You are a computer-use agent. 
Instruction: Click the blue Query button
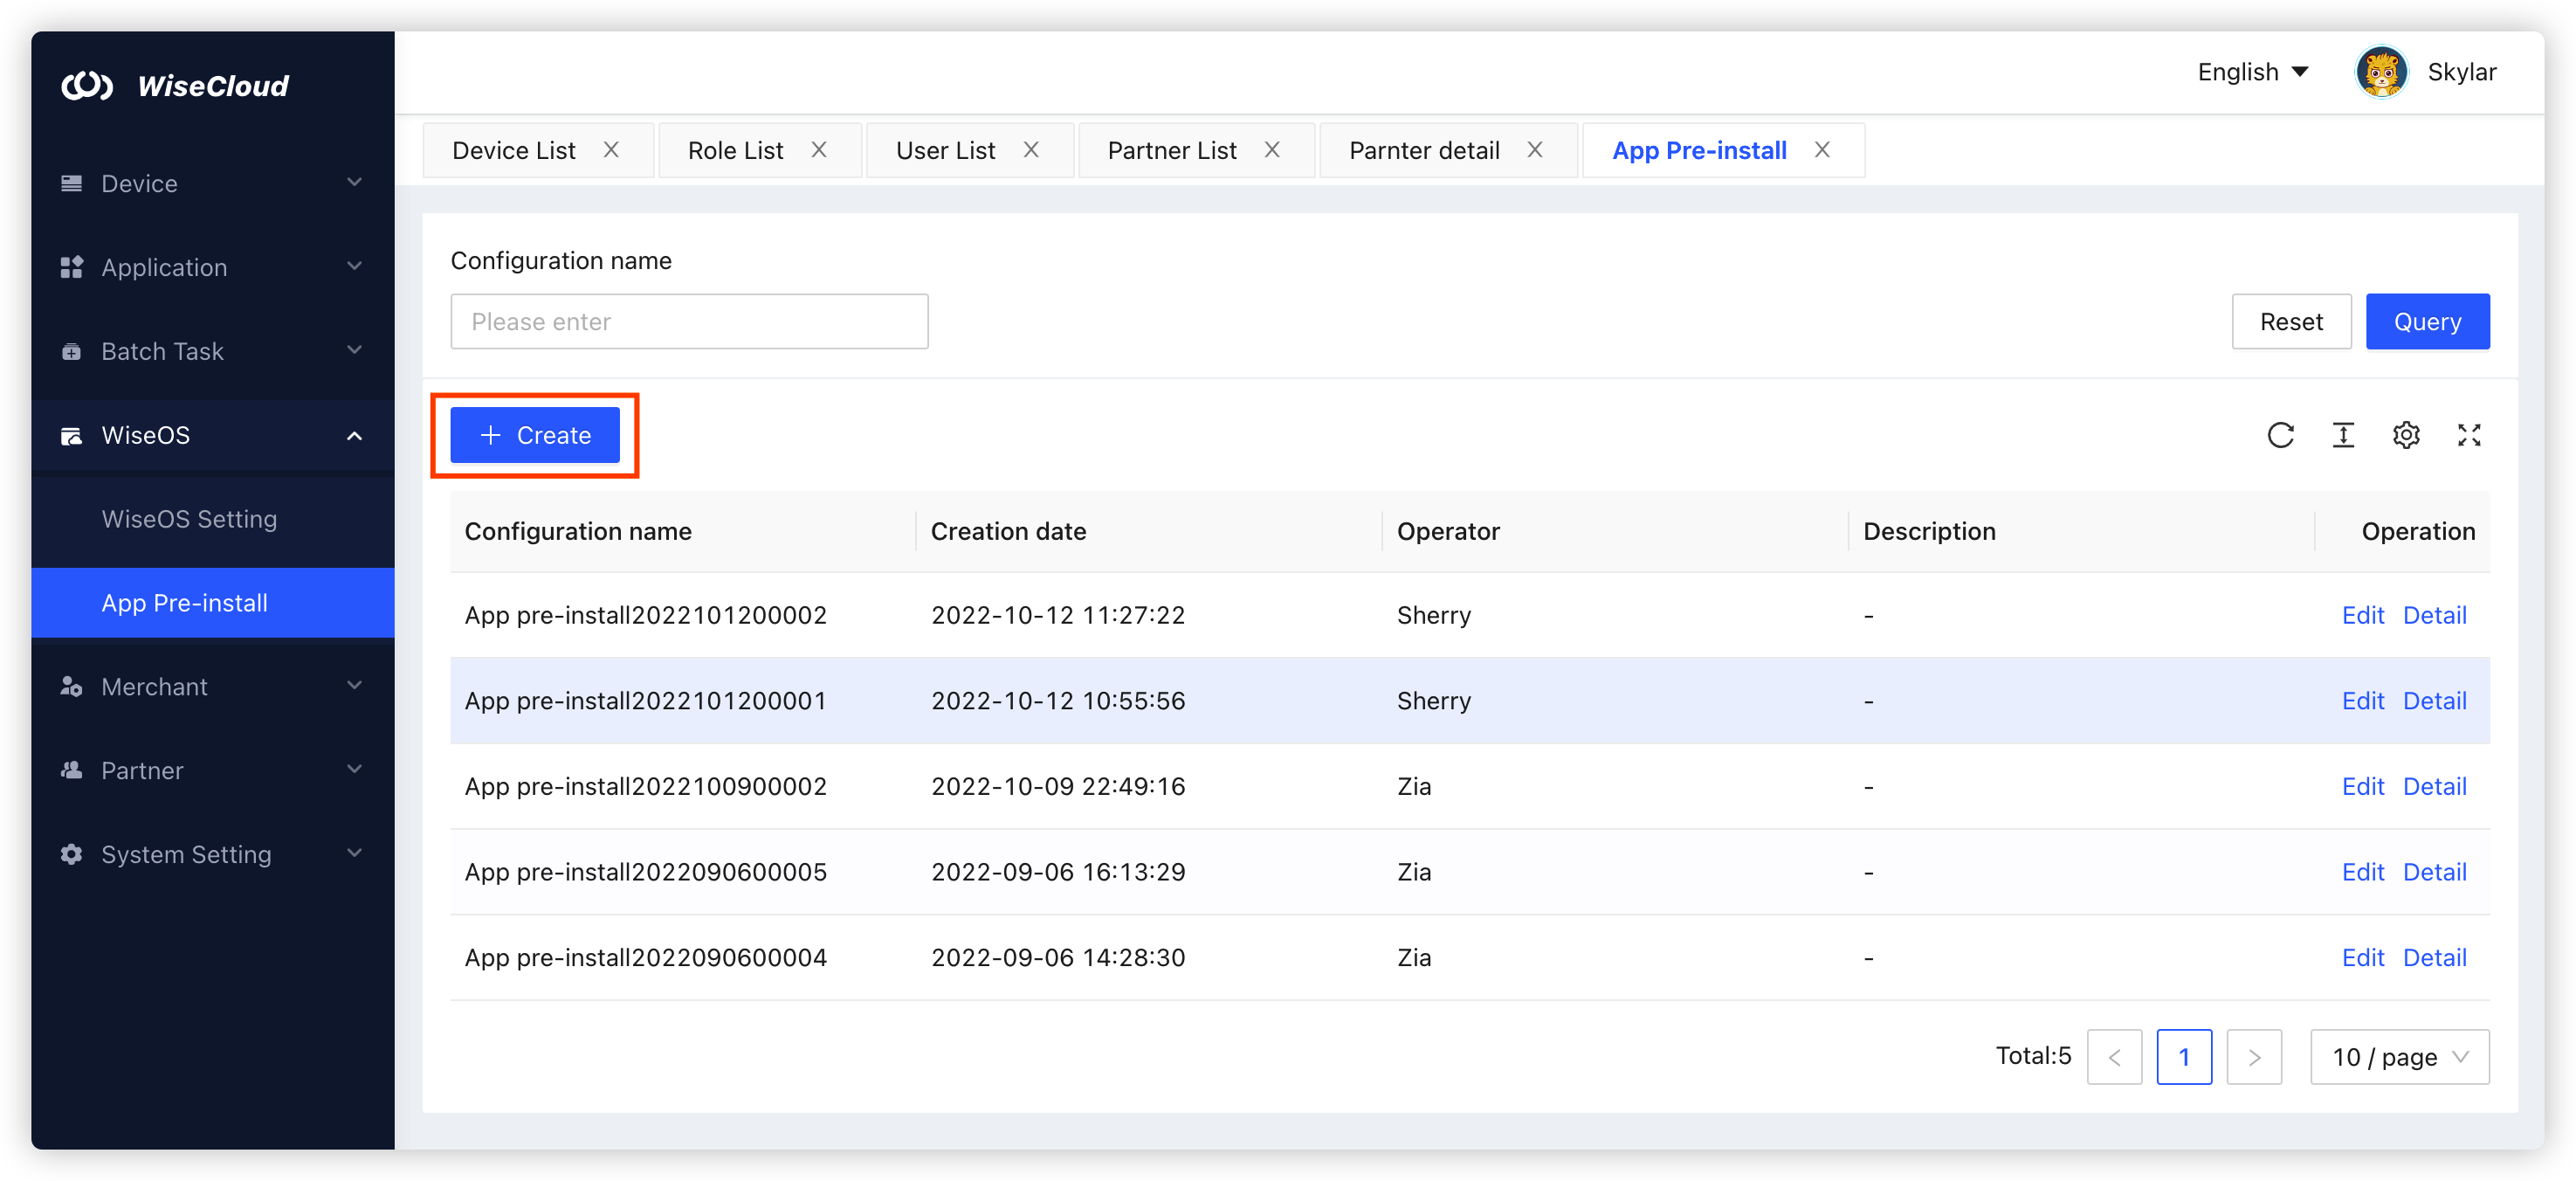2427,322
